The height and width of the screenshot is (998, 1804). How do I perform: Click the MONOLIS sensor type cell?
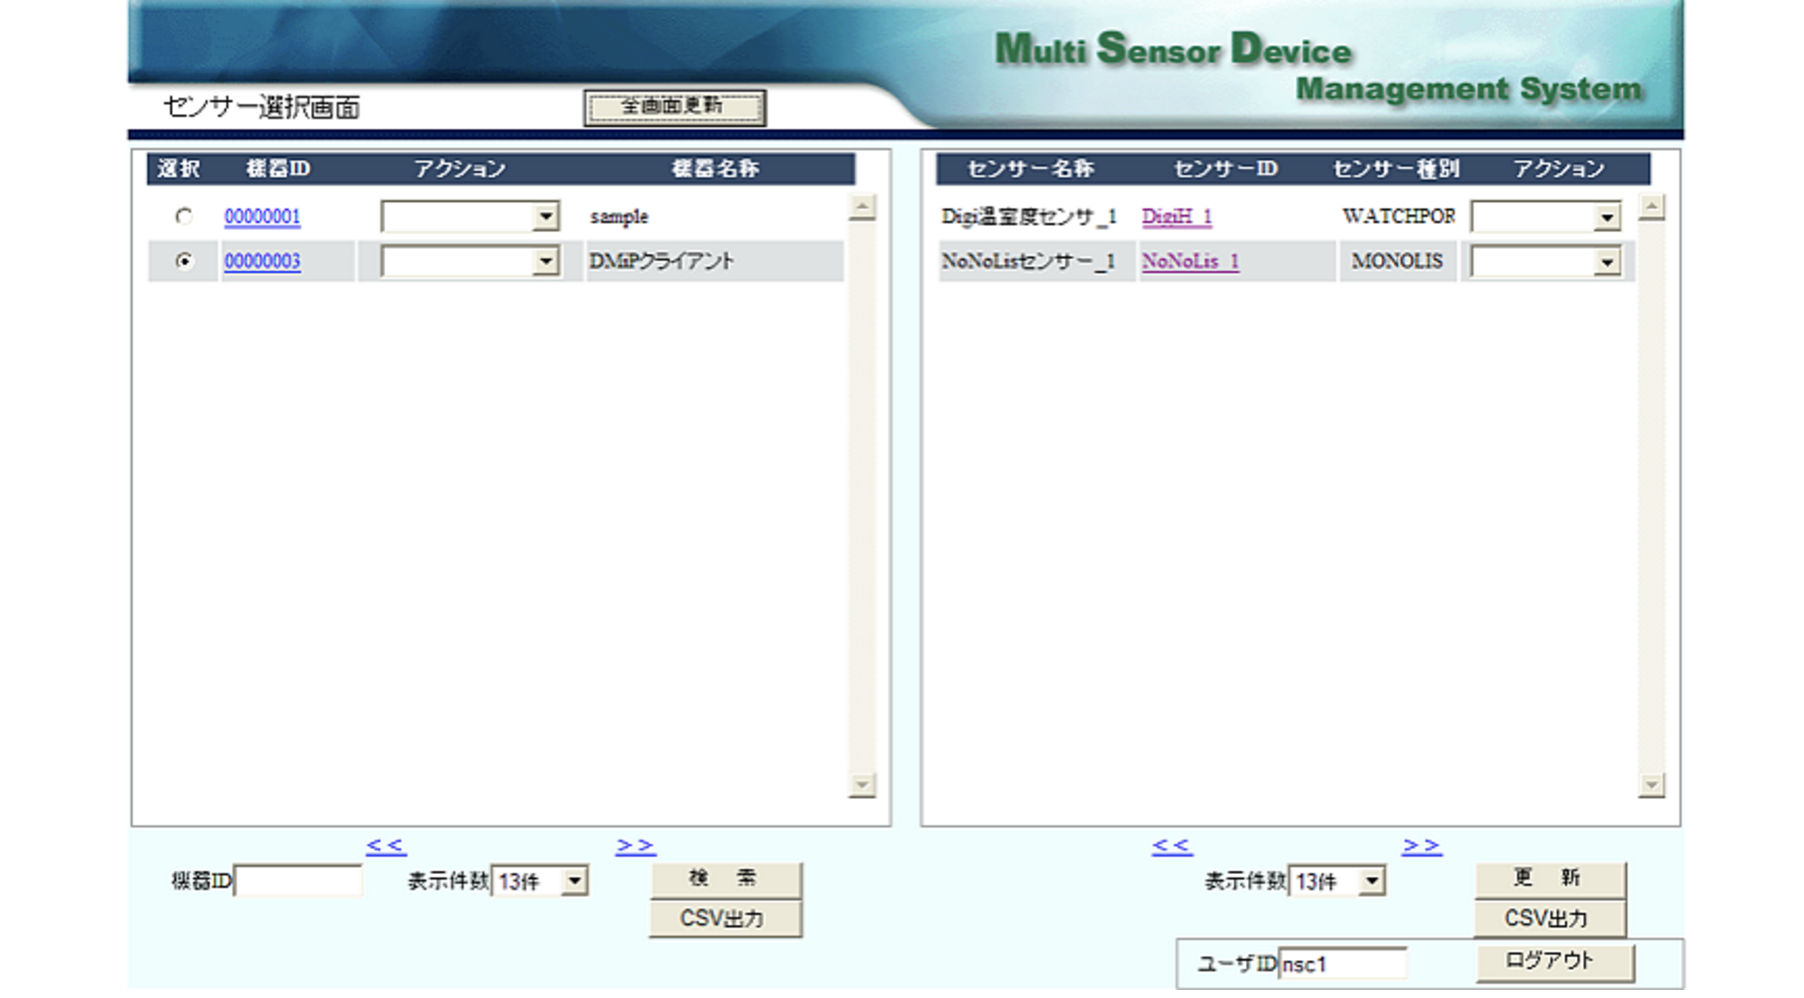(1397, 261)
